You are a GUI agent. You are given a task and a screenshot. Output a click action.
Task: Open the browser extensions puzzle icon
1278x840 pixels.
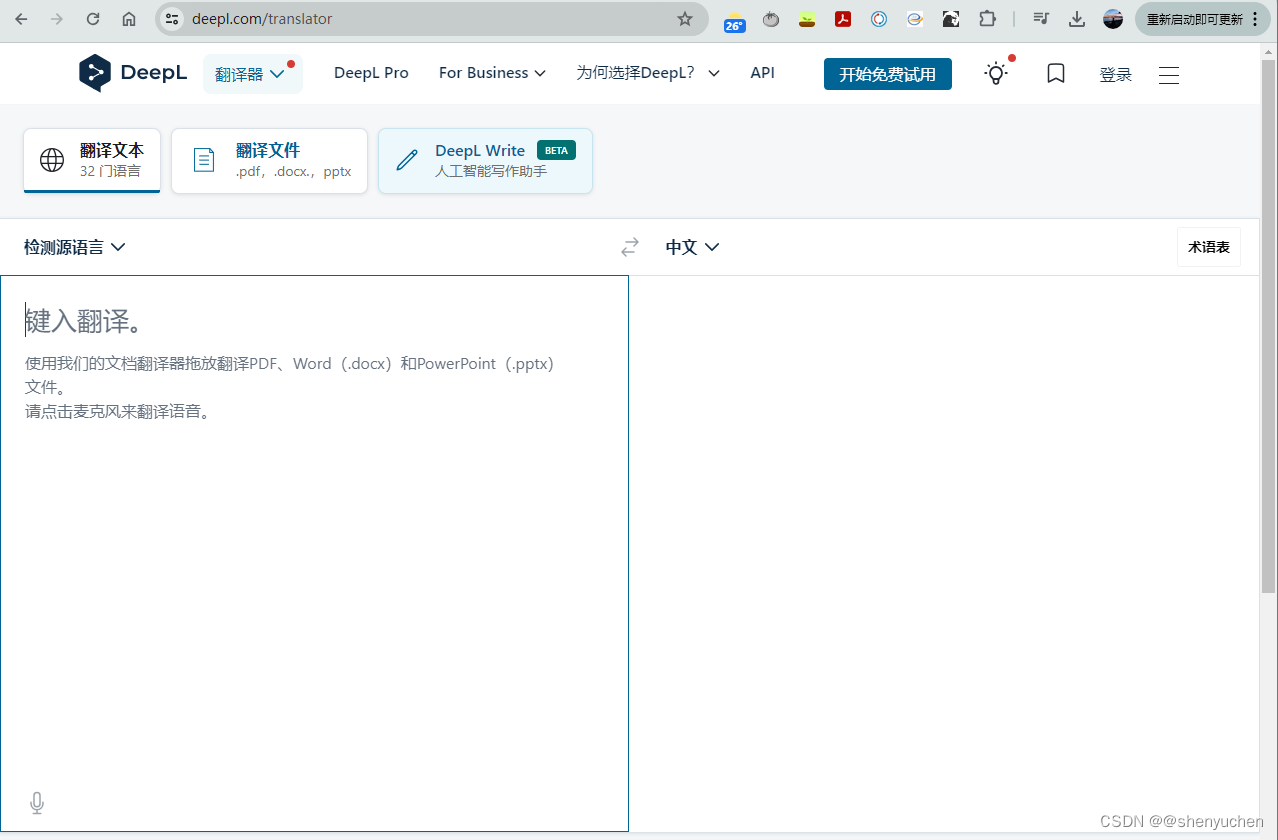987,19
